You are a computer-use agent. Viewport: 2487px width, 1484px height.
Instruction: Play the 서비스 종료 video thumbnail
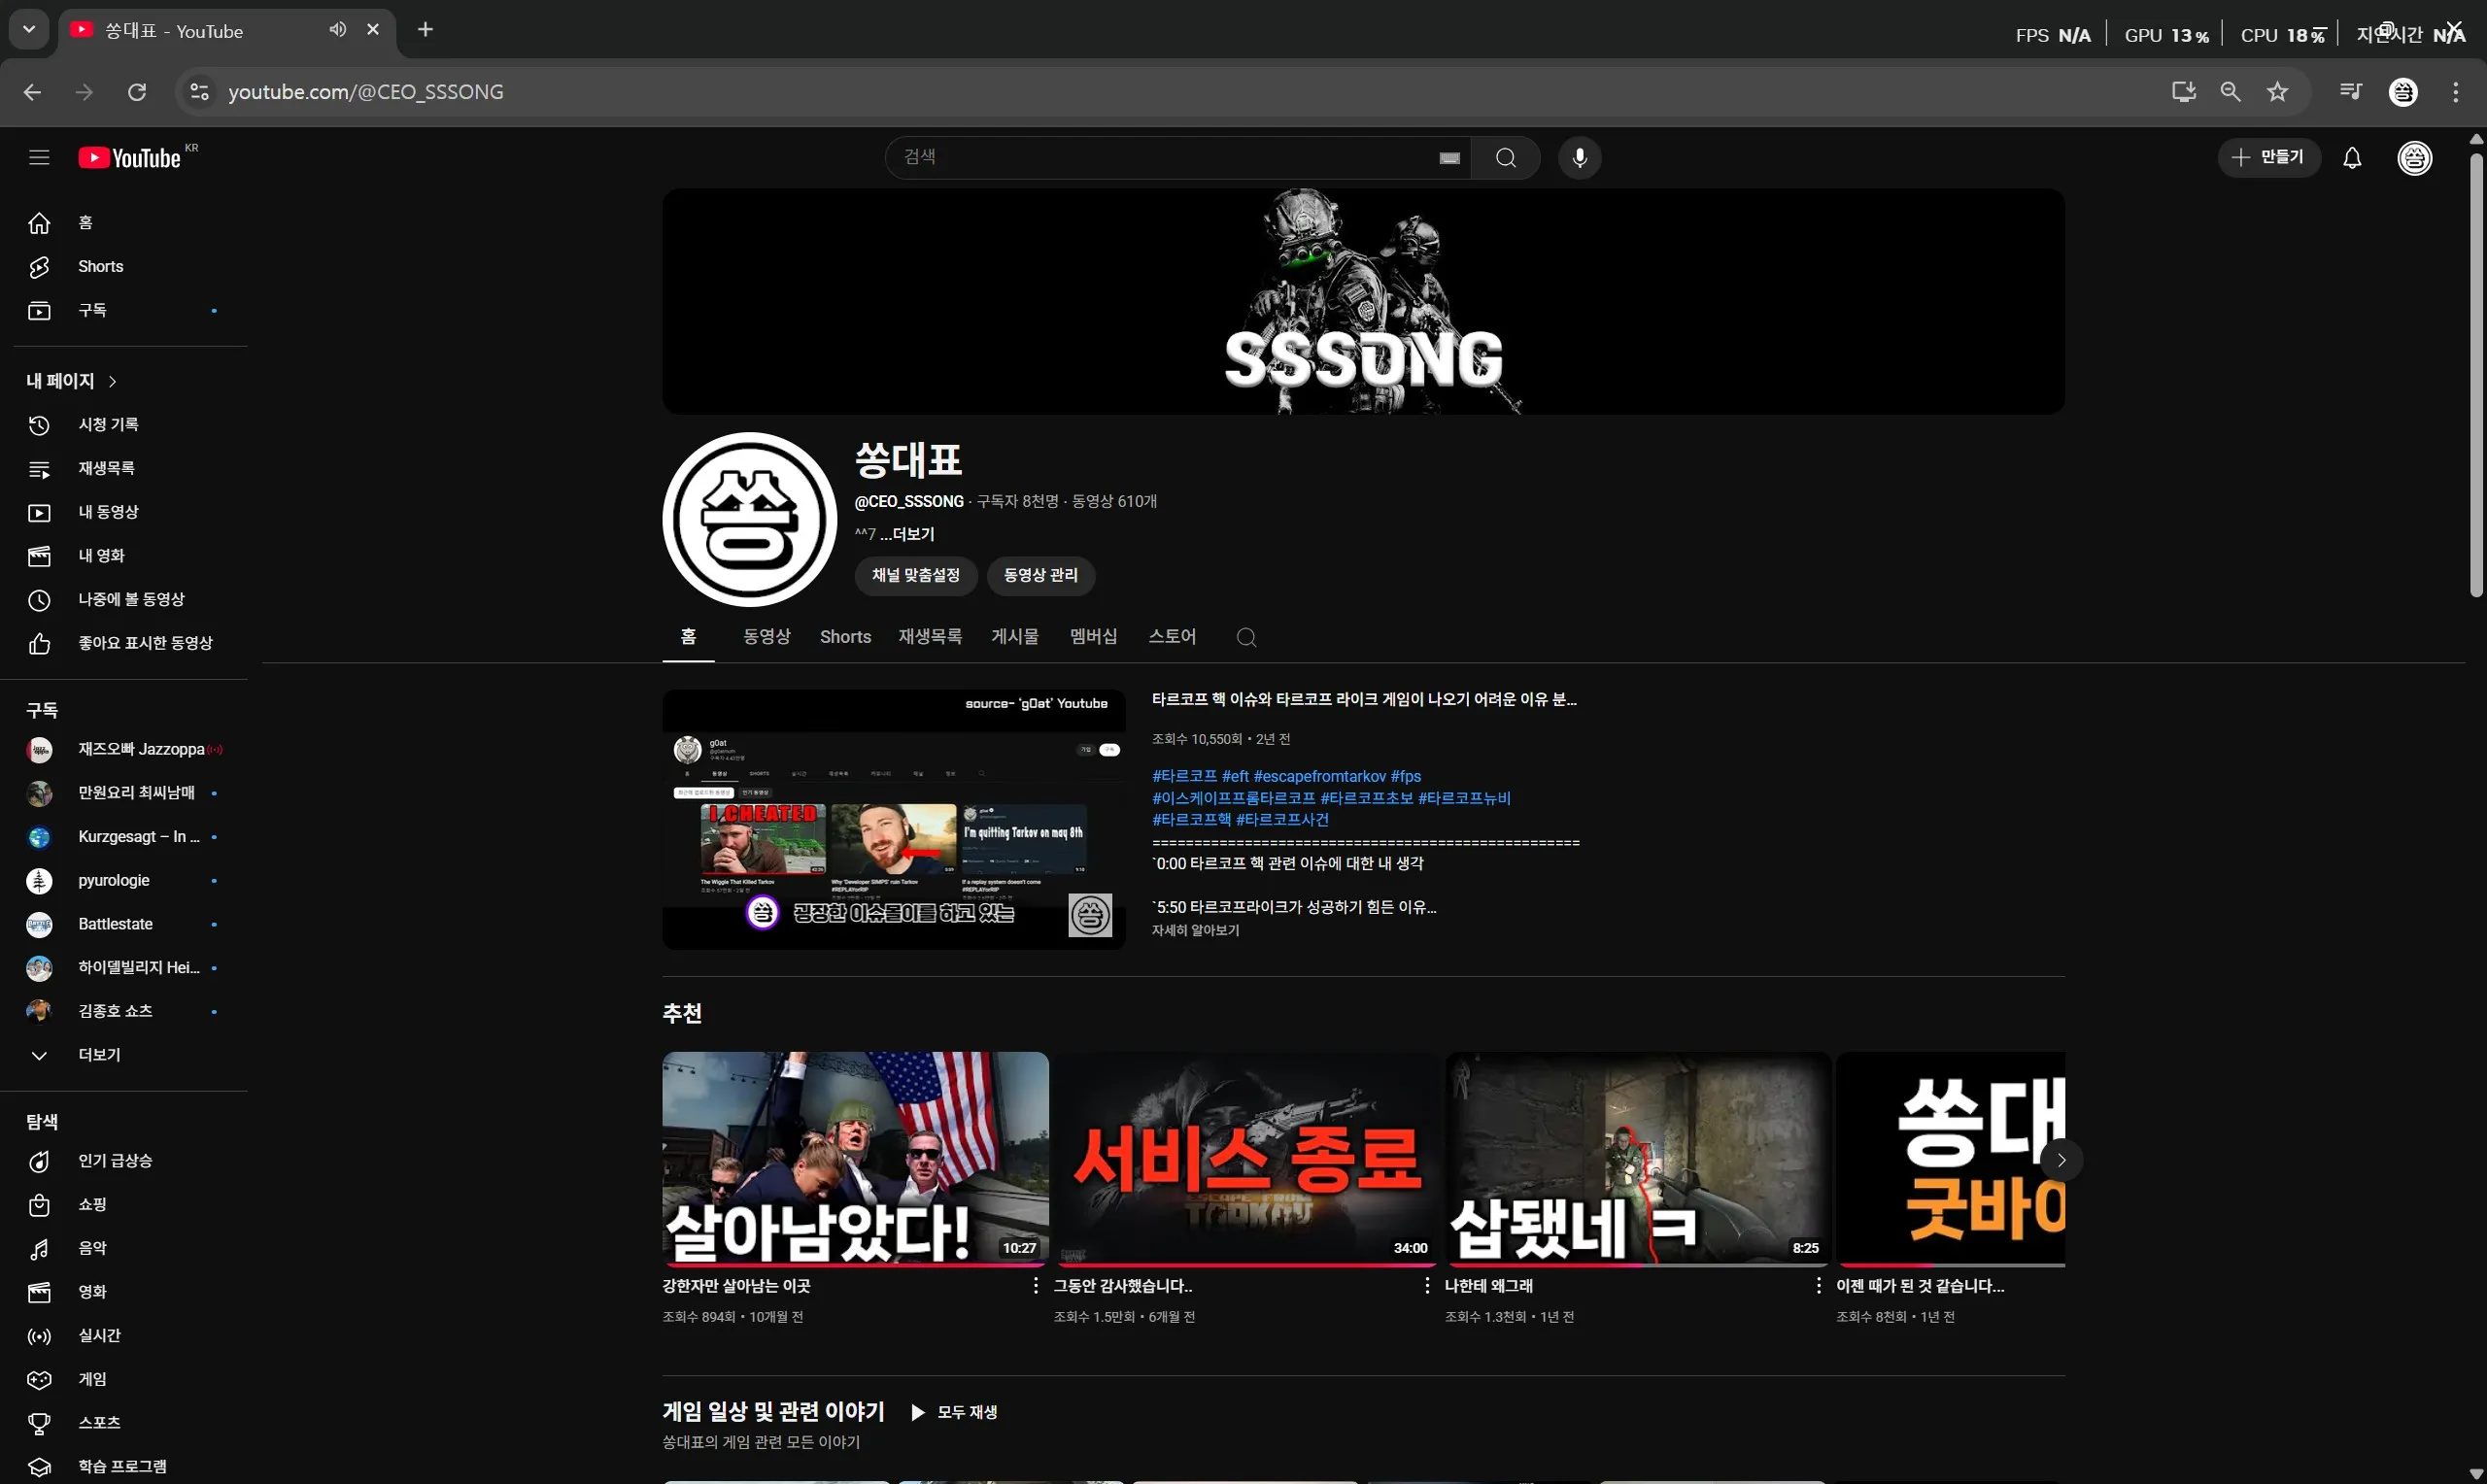(x=1244, y=1158)
